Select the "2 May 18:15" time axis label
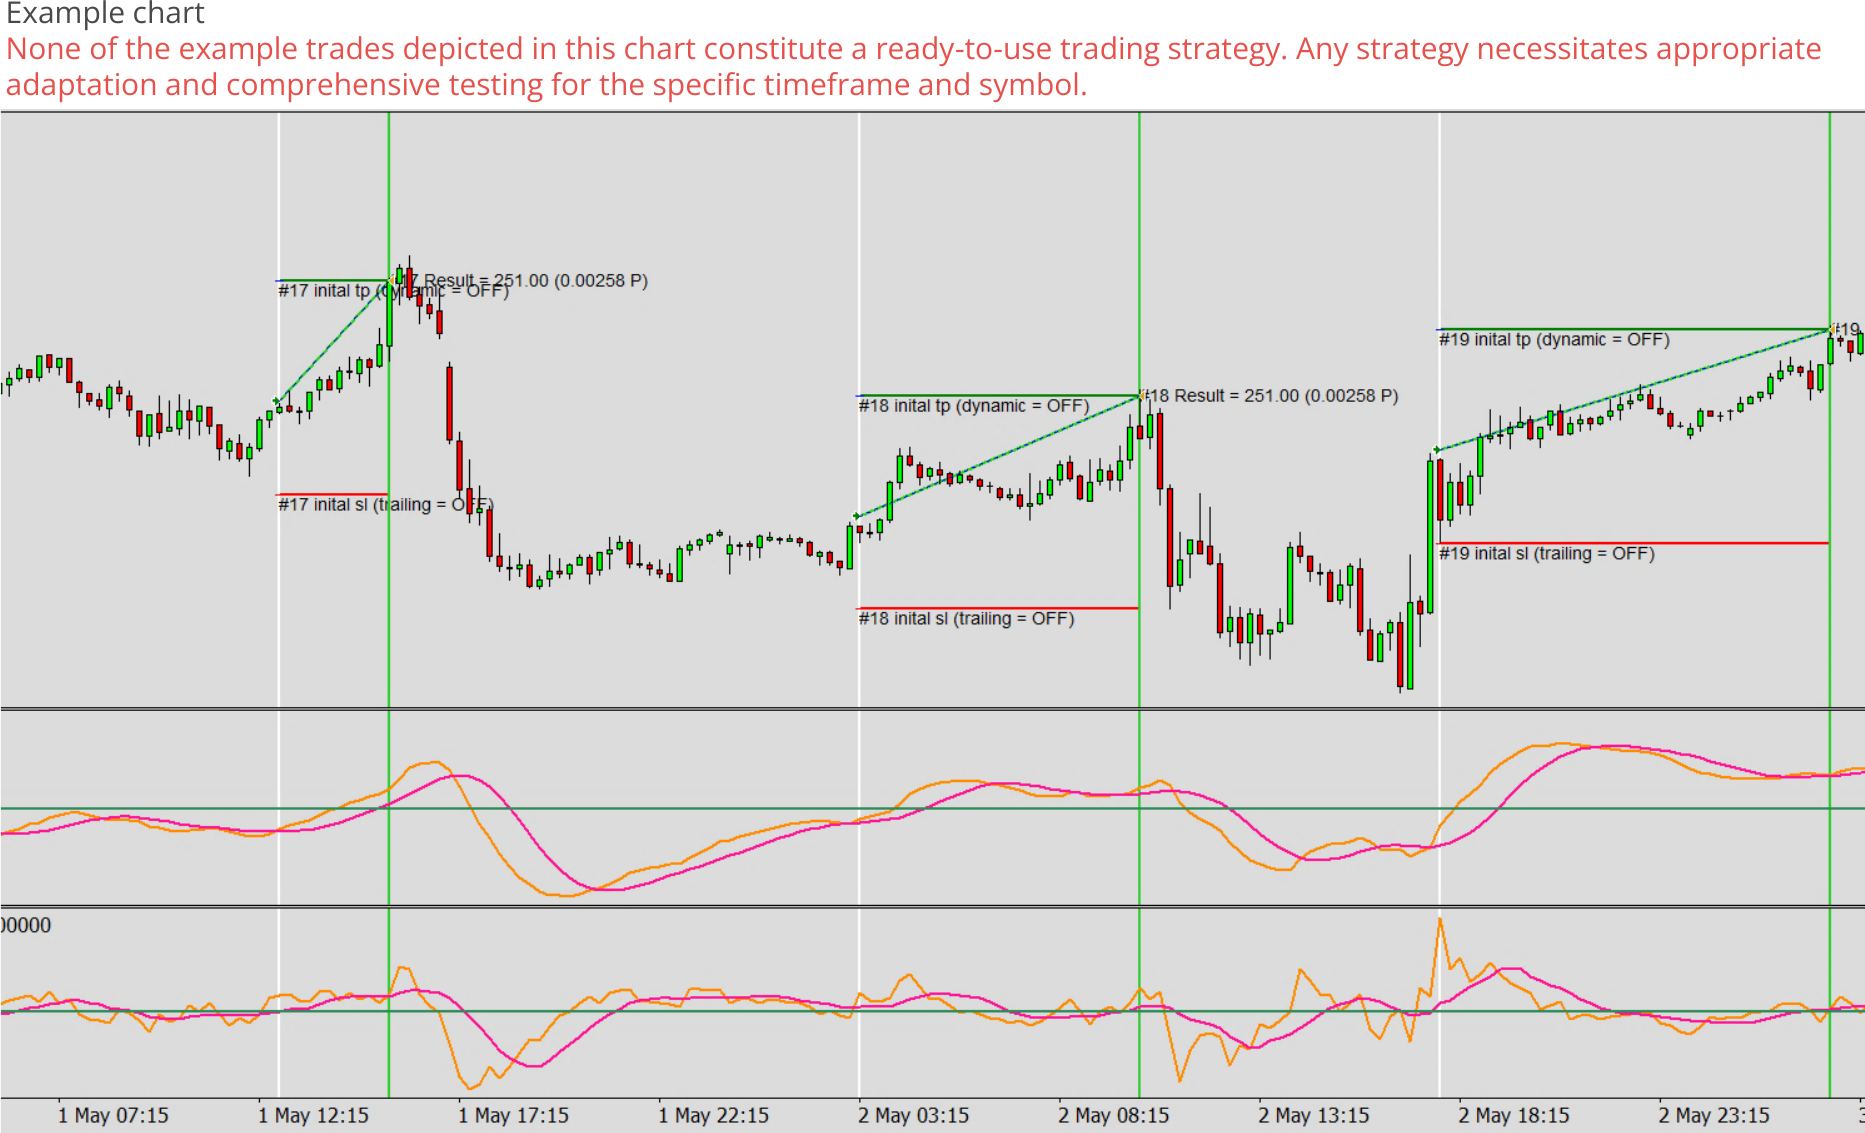The image size is (1865, 1133). 1513,1115
